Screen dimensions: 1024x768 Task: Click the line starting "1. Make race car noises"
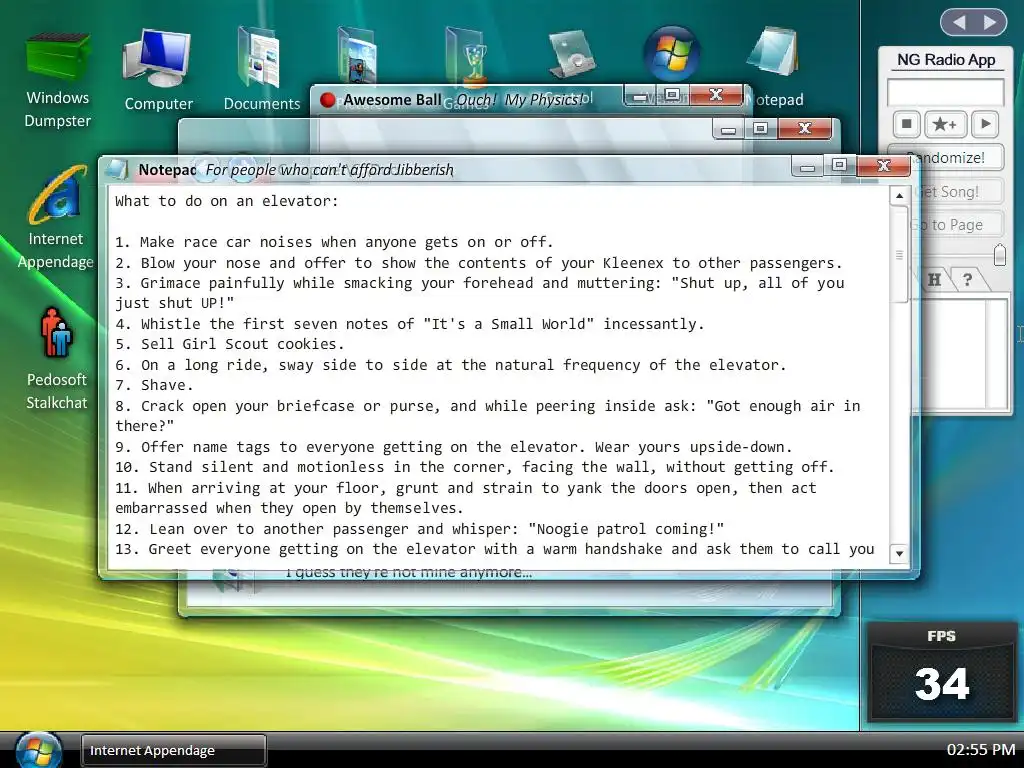(x=334, y=242)
